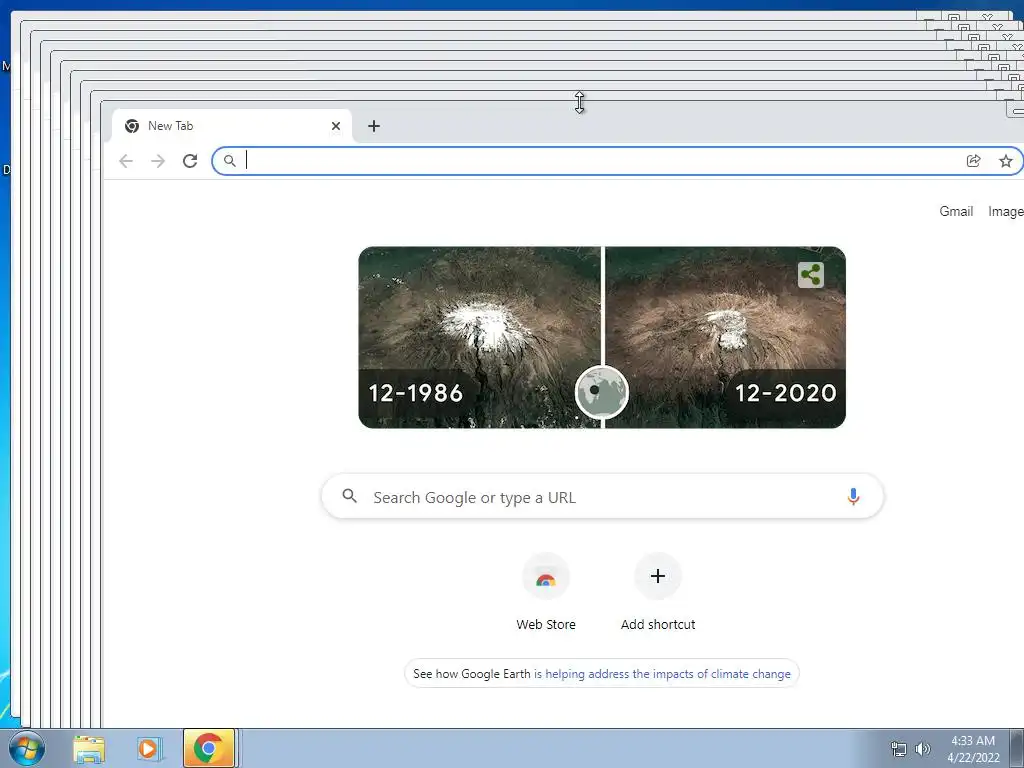
Task: Click the back navigation arrow
Action: [x=126, y=161]
